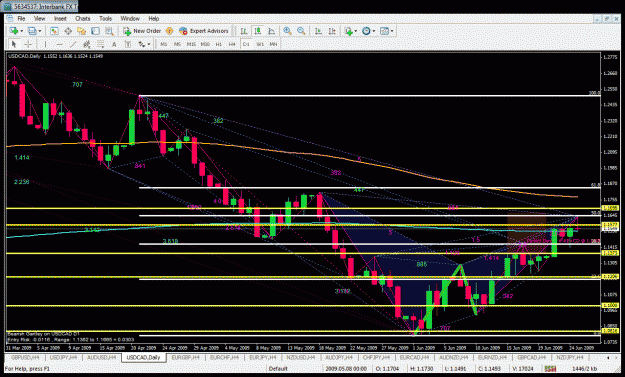Select the Vertical Line drawing tool
The width and height of the screenshot is (625, 377).
pyautogui.click(x=45, y=44)
